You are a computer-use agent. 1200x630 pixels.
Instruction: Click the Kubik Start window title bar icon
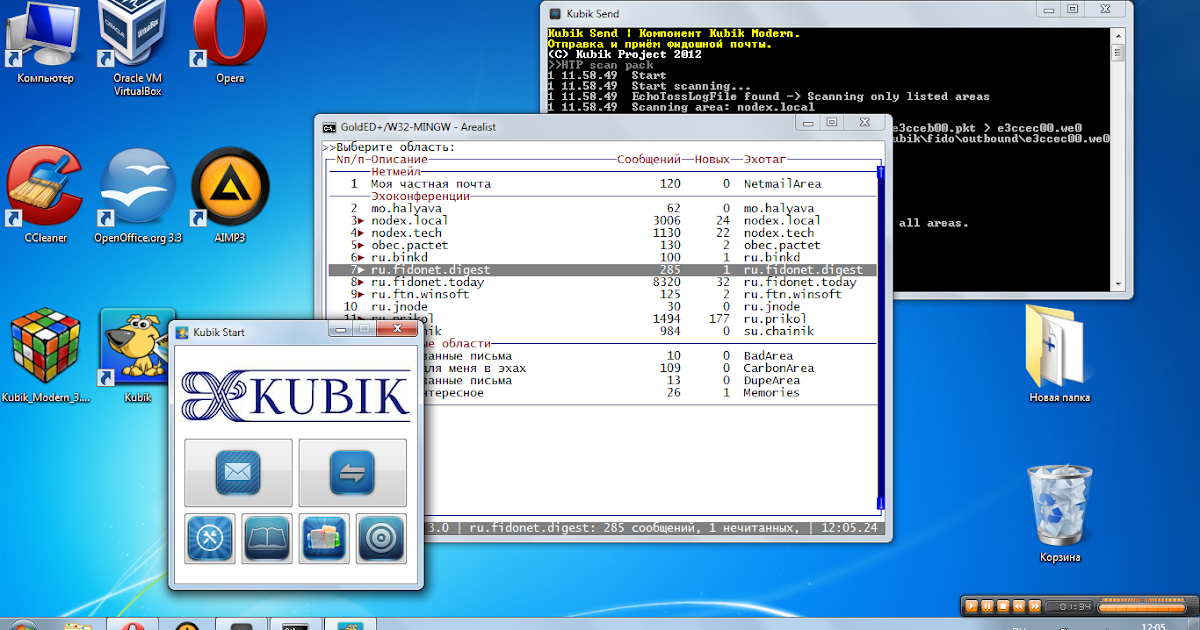182,332
